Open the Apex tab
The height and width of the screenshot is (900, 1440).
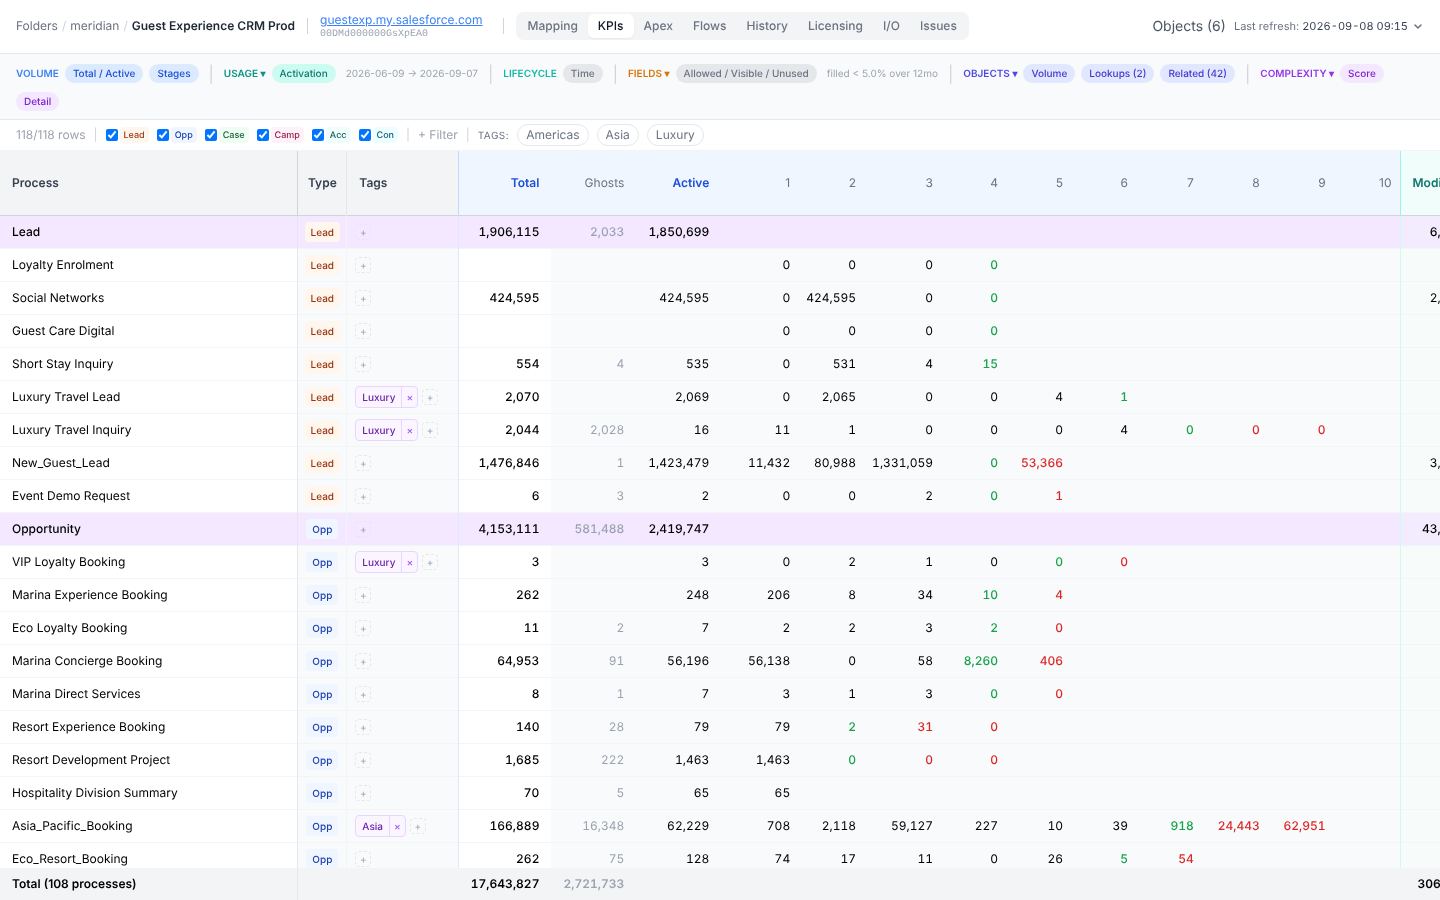coord(658,26)
